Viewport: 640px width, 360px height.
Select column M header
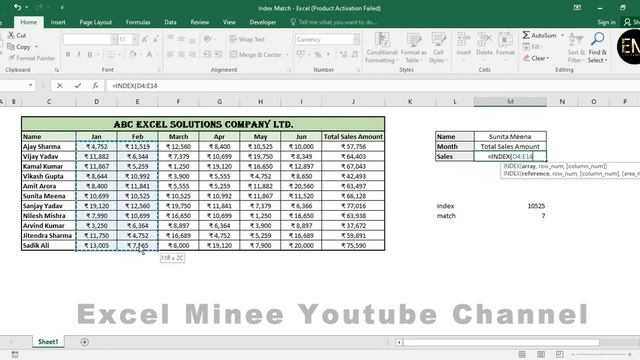(x=510, y=101)
